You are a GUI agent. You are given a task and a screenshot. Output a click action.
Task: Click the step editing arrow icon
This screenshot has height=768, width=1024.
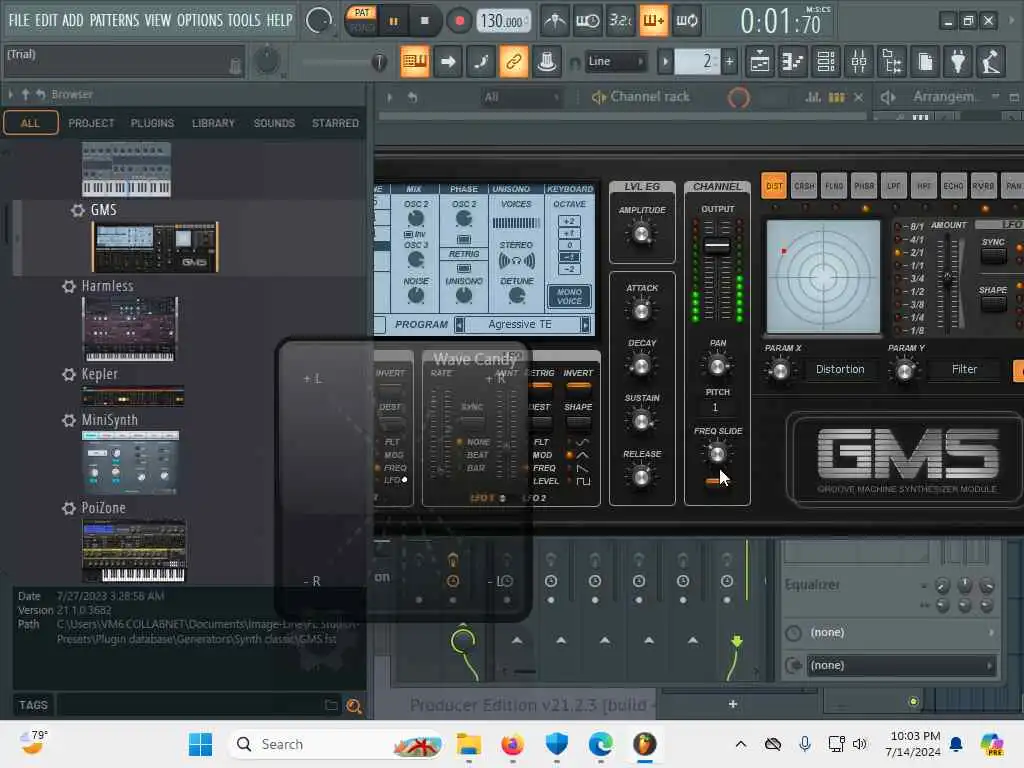448,62
